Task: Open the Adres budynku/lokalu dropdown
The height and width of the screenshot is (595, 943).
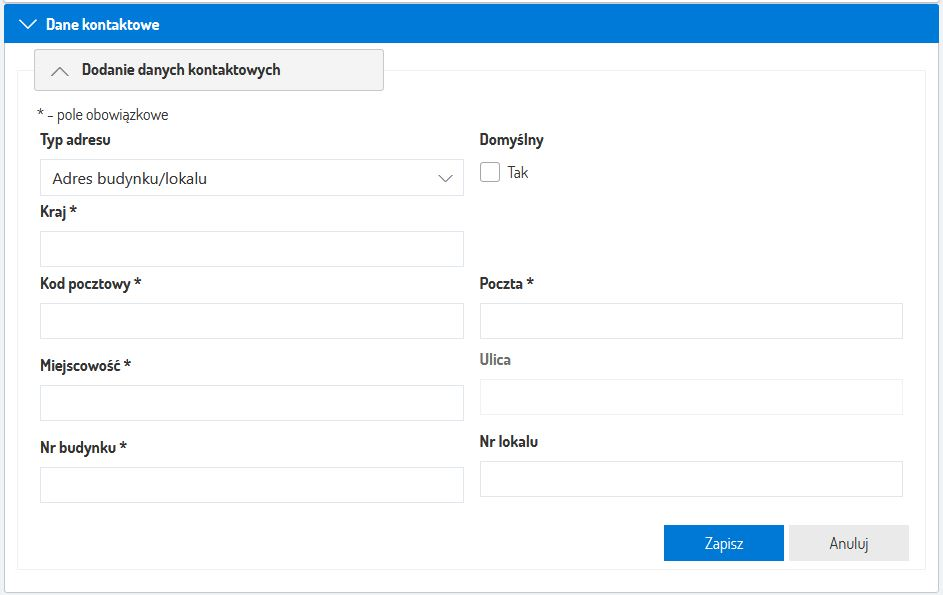Action: click(x=251, y=178)
